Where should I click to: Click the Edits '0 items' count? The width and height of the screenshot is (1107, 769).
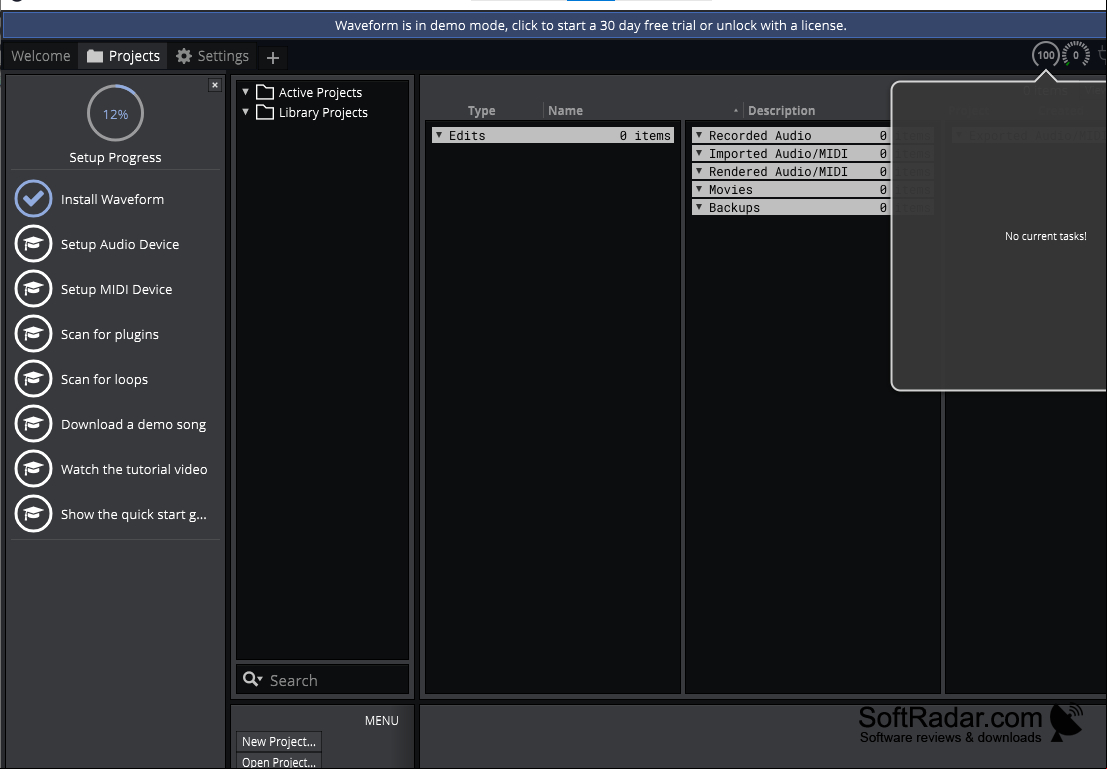pos(645,136)
